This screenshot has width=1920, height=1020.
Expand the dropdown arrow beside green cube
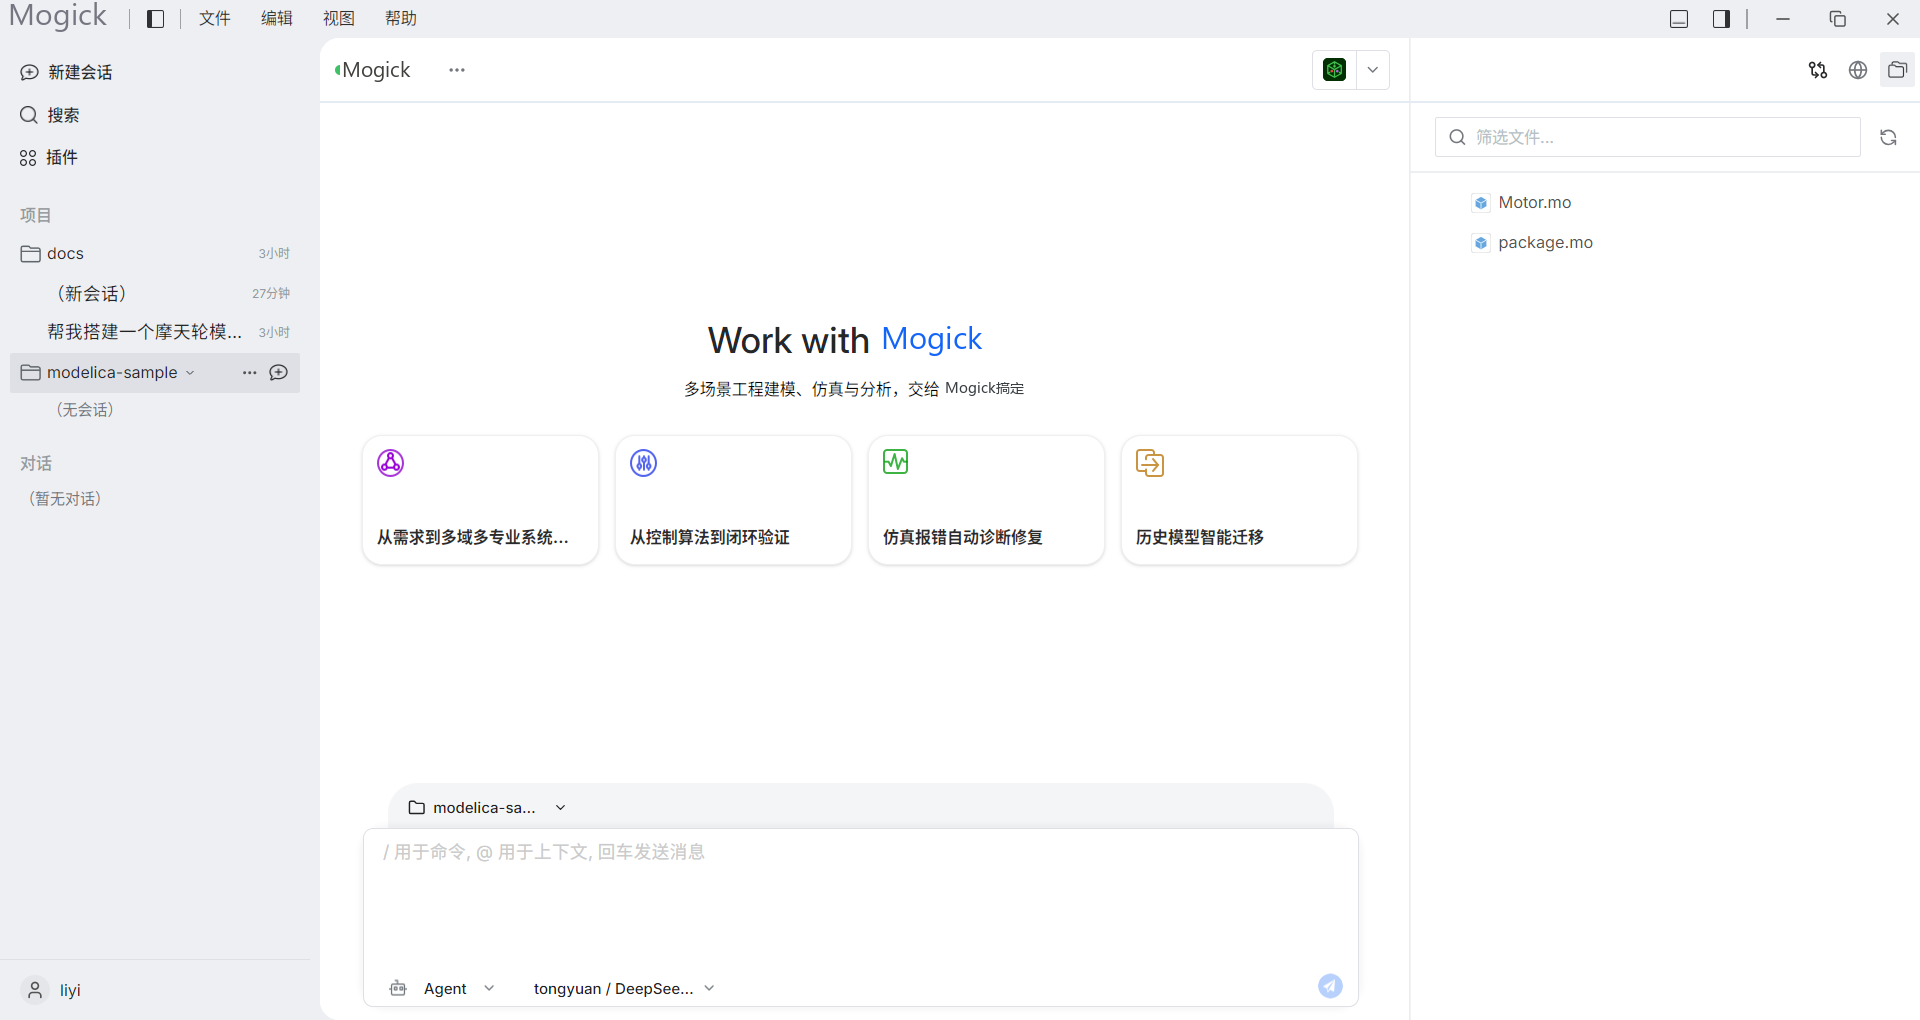[x=1373, y=70]
